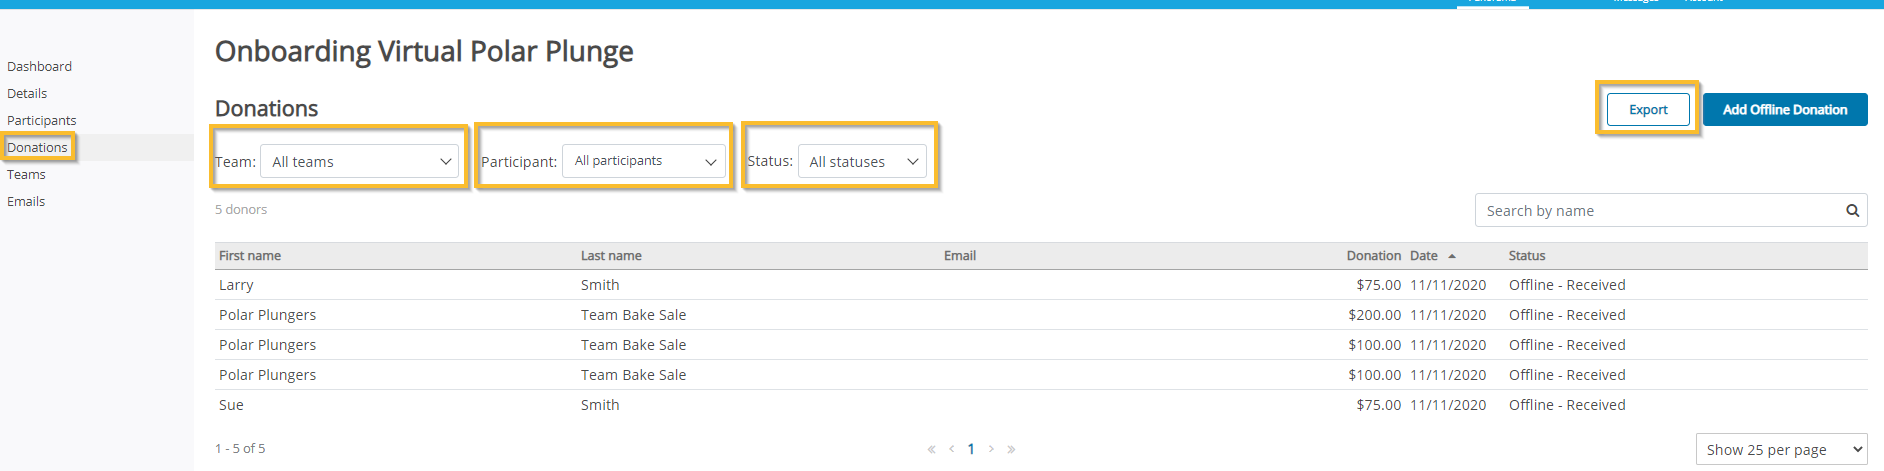
Task: Sort by Status column header
Action: pos(1527,256)
